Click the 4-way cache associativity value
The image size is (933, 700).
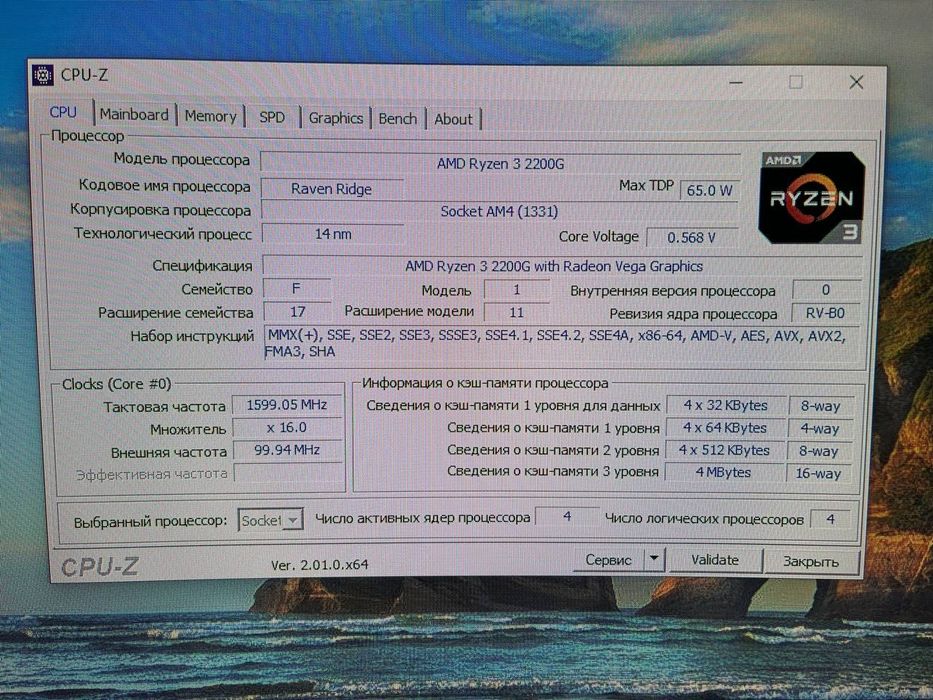click(820, 429)
